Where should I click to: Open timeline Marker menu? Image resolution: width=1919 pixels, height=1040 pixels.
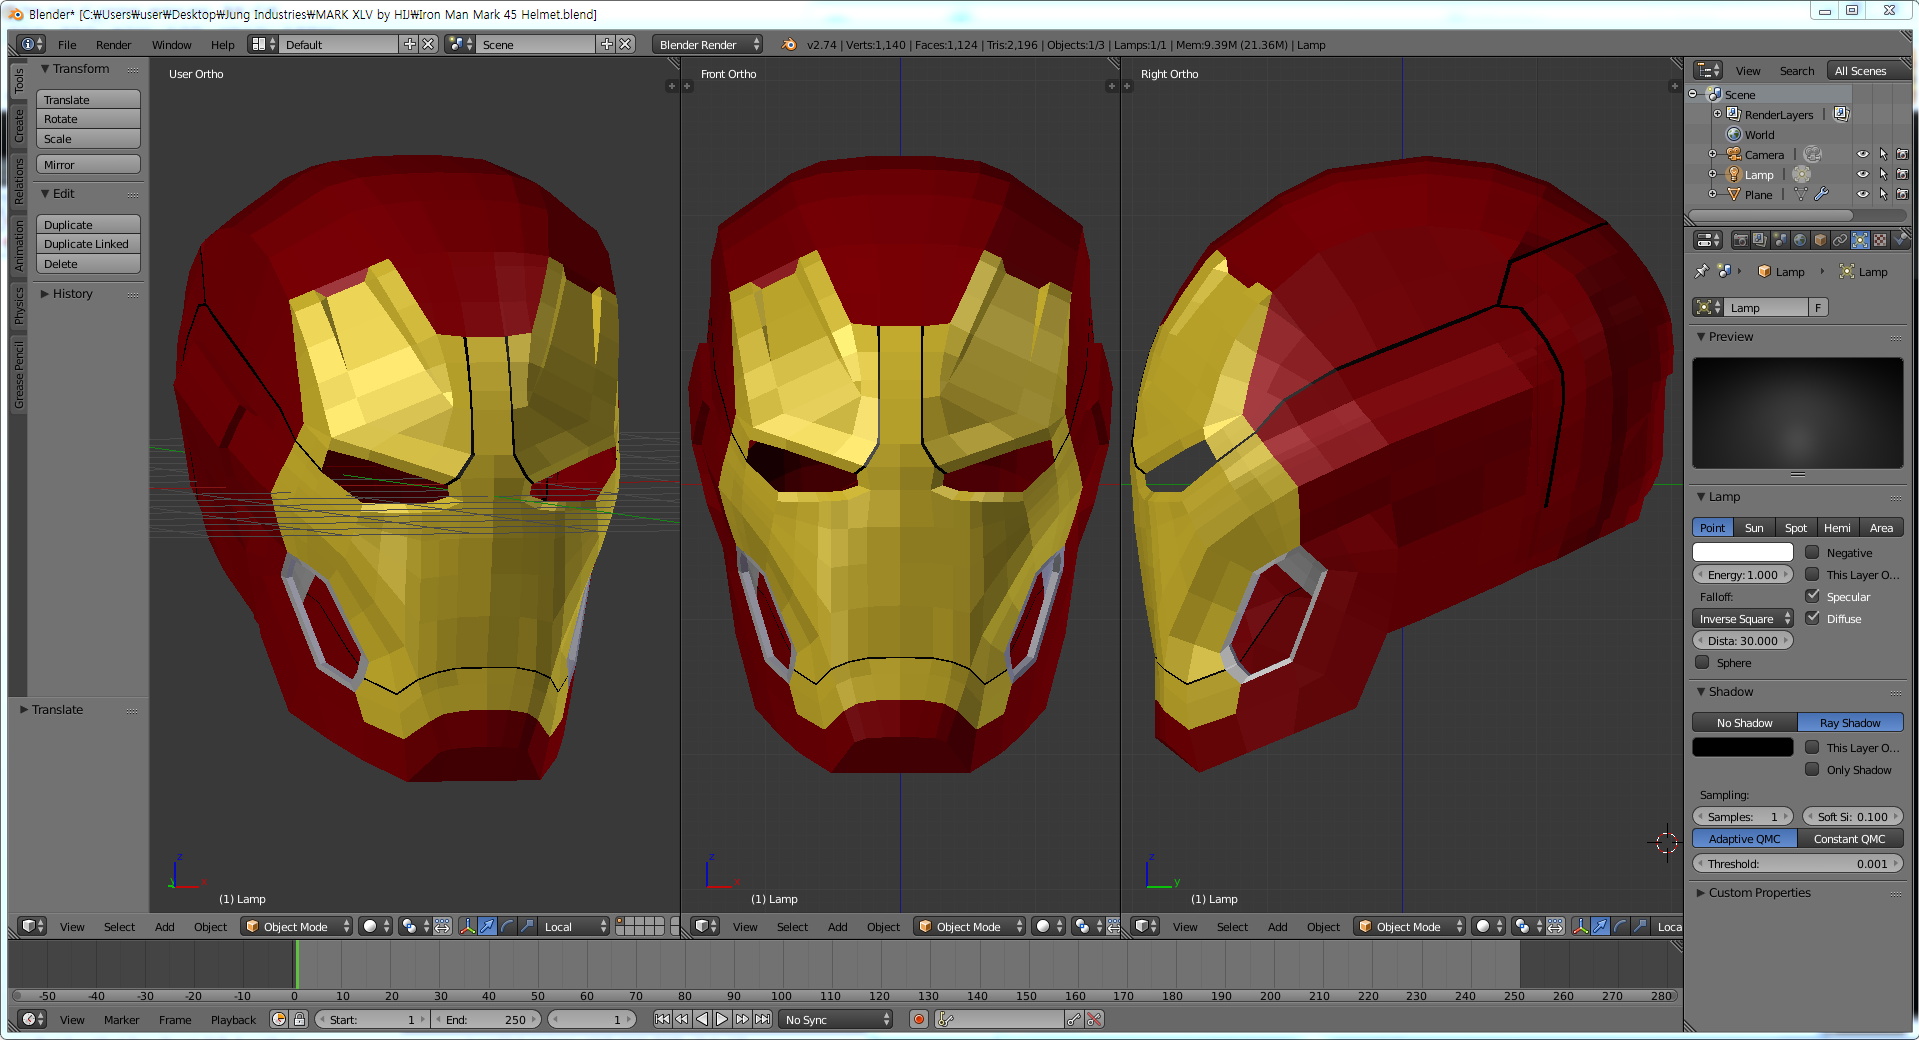(121, 1019)
